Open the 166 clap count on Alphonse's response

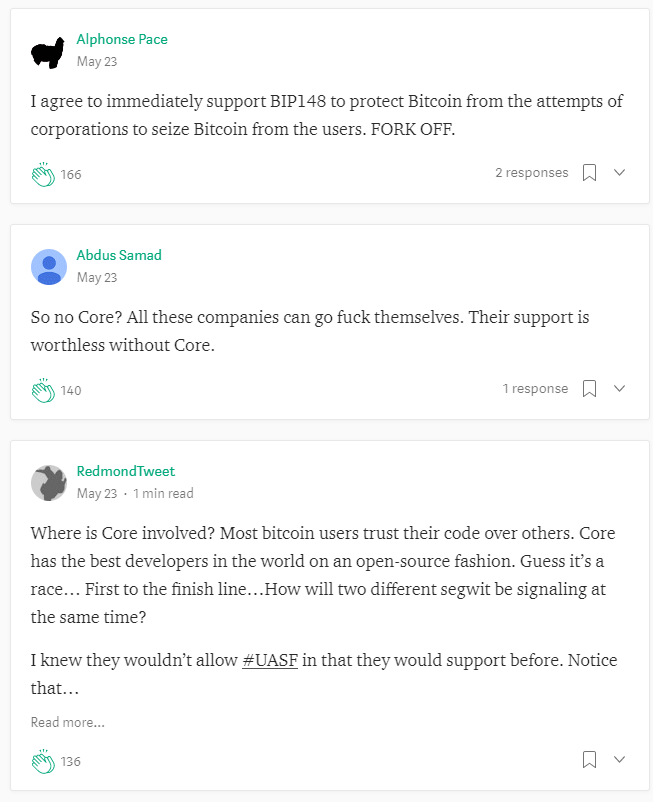click(71, 174)
